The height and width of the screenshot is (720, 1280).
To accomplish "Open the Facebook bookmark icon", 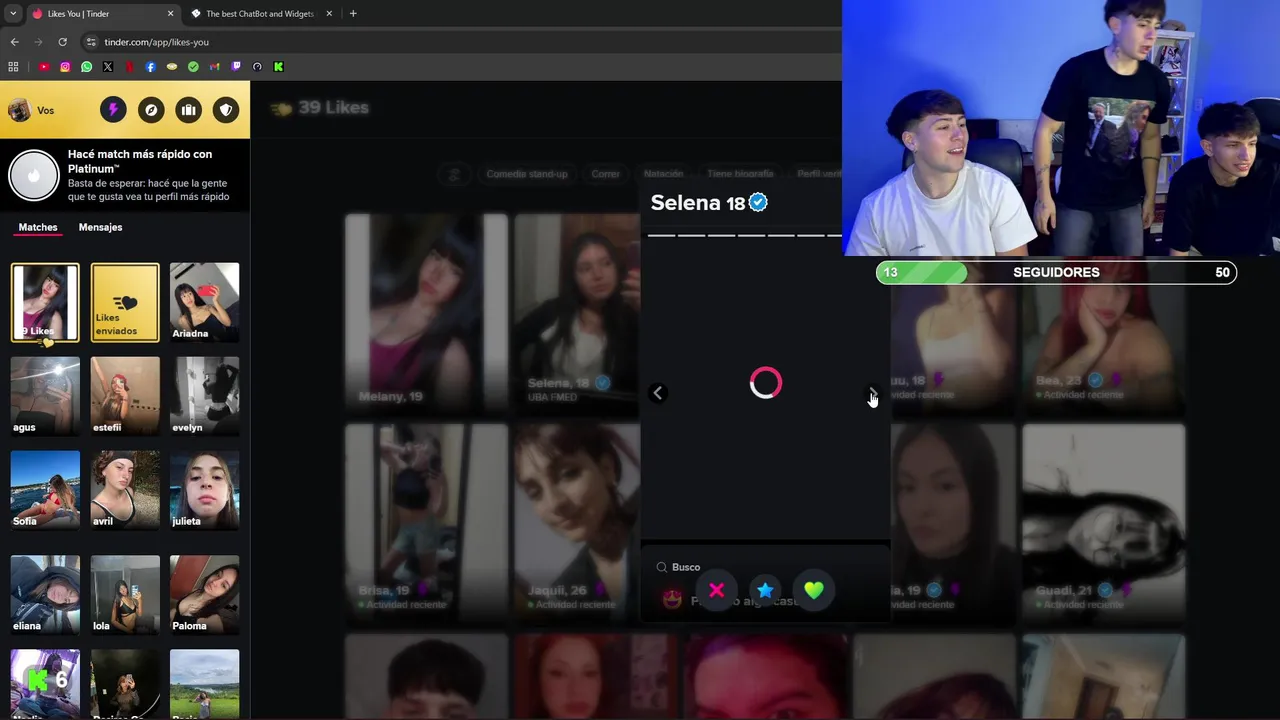I will coord(151,67).
